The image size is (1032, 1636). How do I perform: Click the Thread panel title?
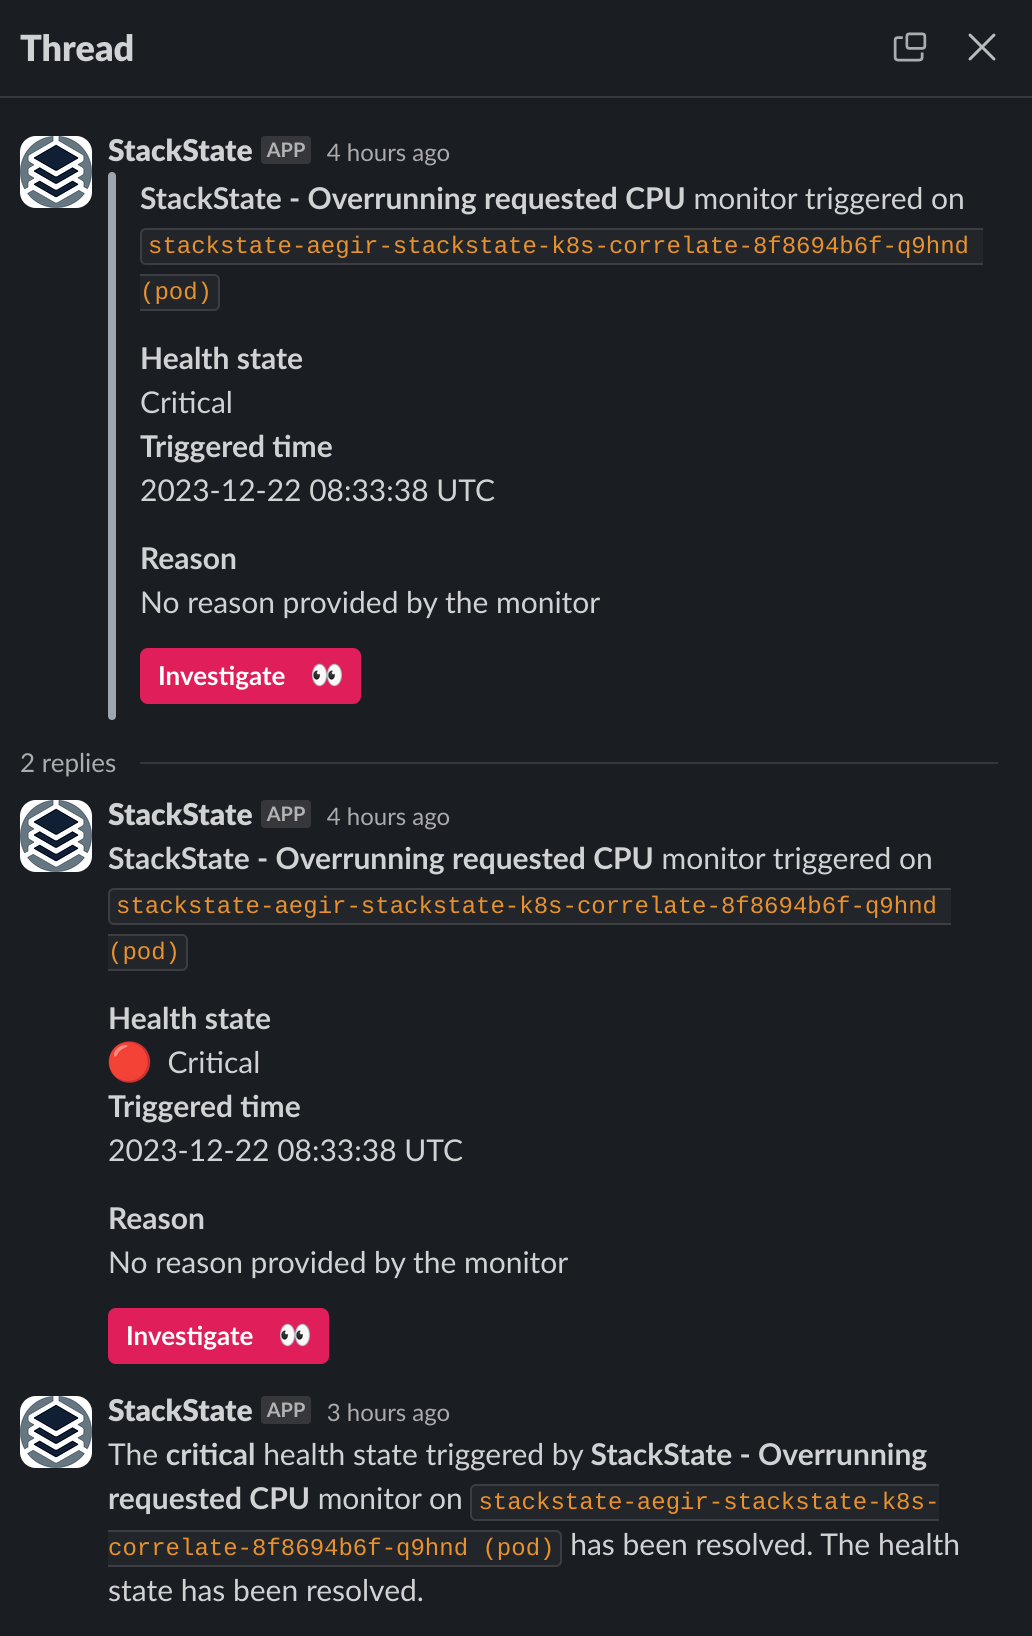pos(76,47)
